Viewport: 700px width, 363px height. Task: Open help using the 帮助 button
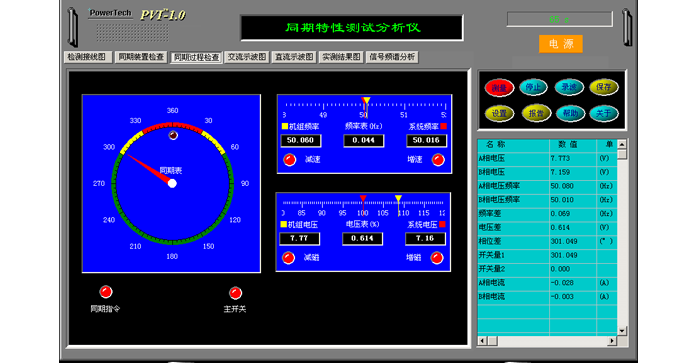570,113
